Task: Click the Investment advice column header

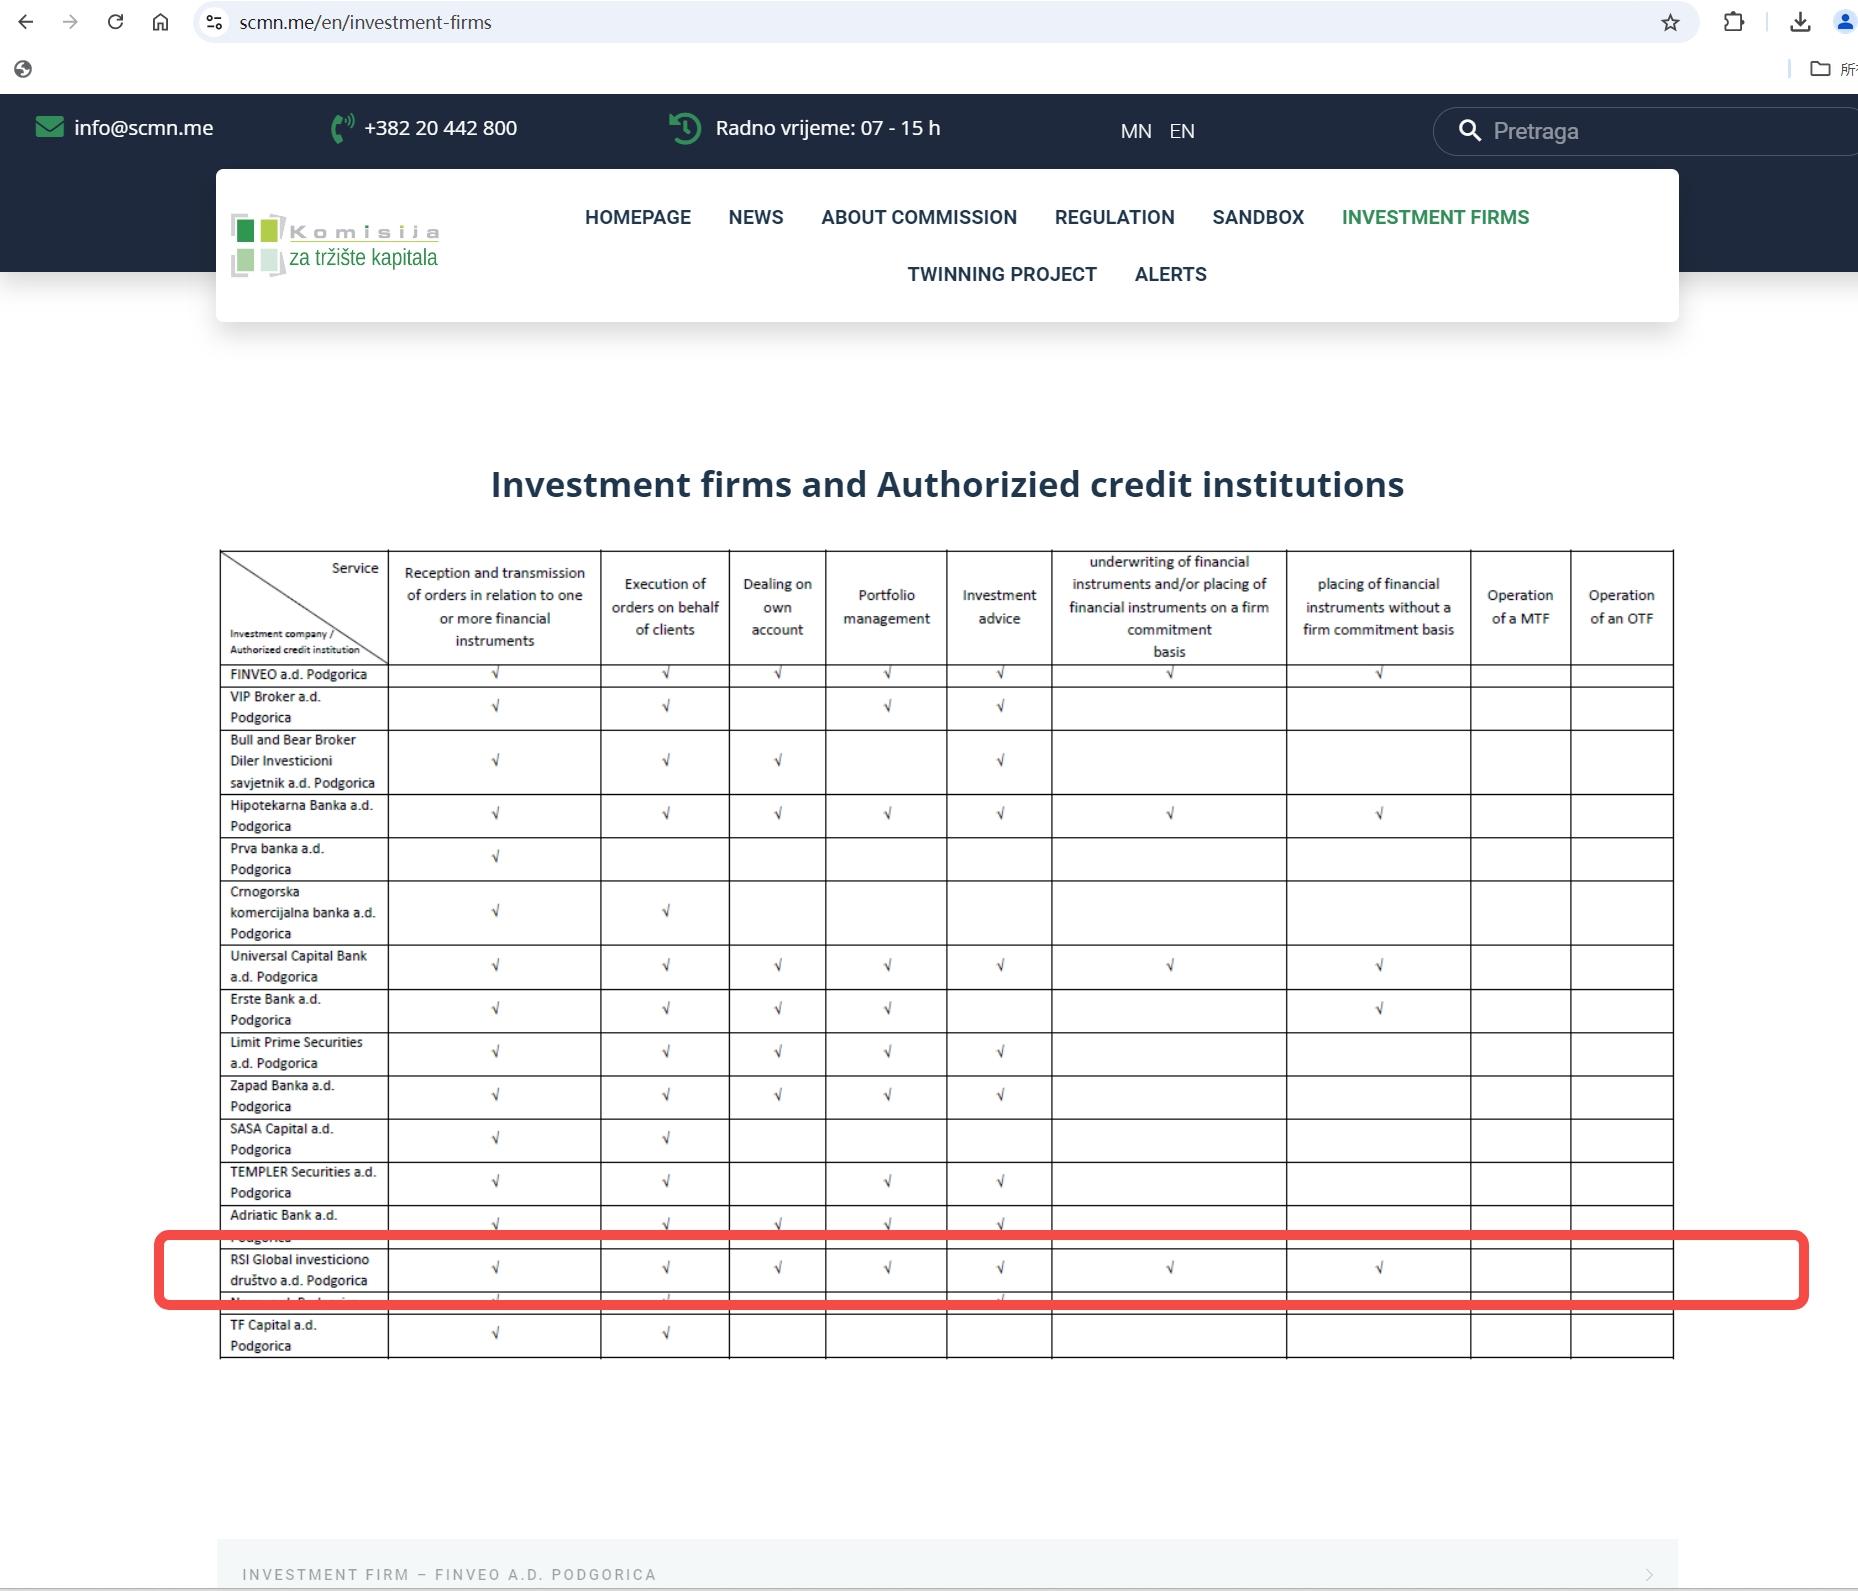Action: tap(999, 607)
